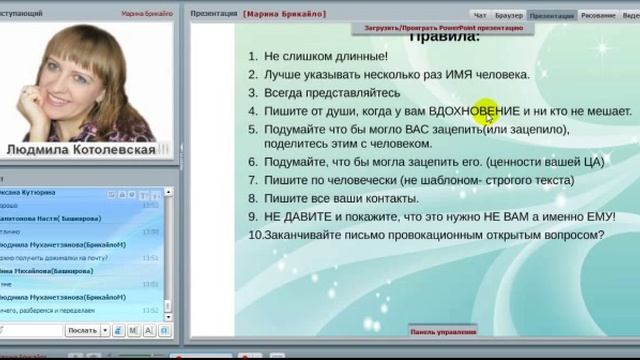This screenshot has height=360, width=640.
Task: Click slide line 'Не слишком длинные!'
Action: (x=326, y=56)
